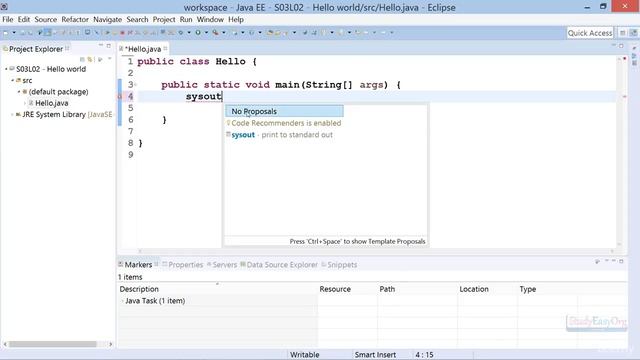
Task: Open the File menu
Action: pyautogui.click(x=8, y=20)
